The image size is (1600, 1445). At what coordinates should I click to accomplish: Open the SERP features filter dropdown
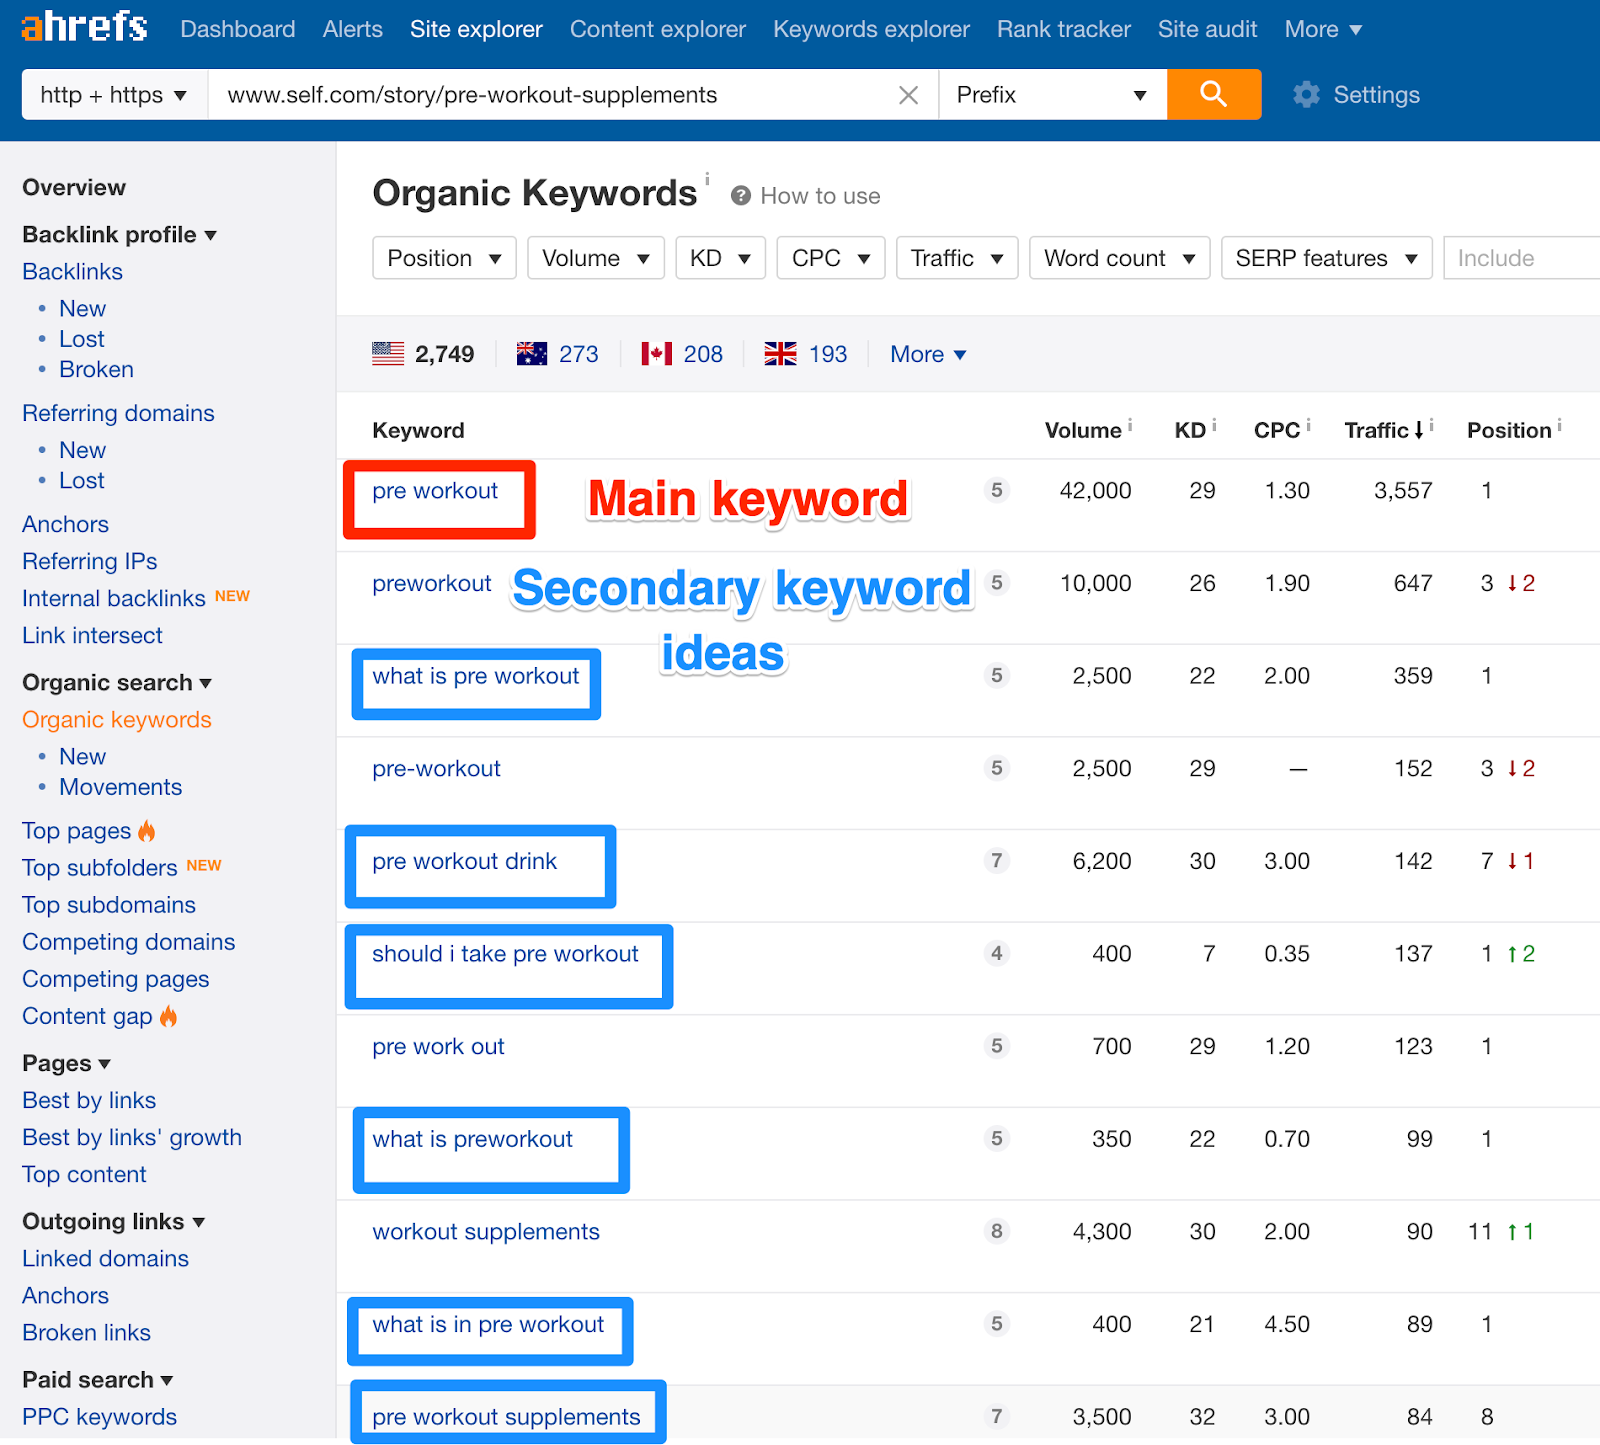tap(1326, 258)
